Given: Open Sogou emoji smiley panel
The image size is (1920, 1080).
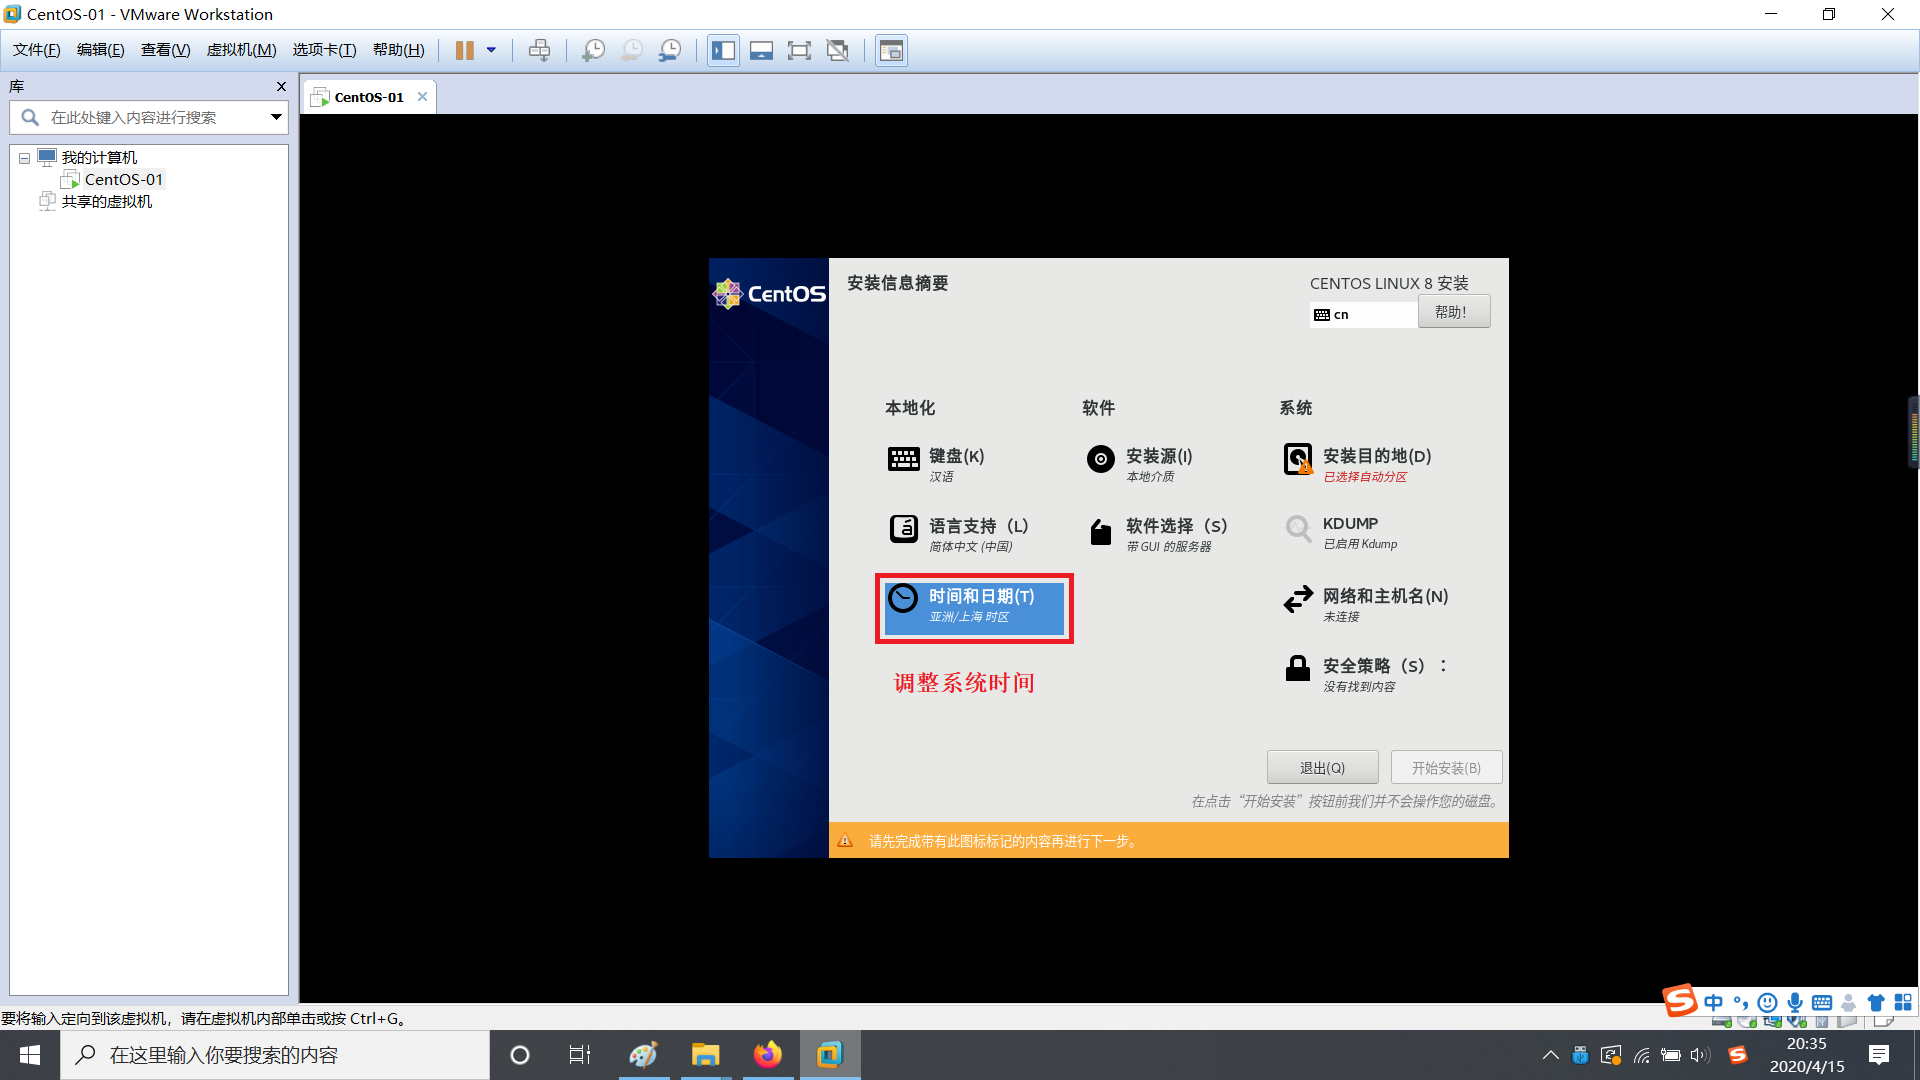Looking at the screenshot, I should pyautogui.click(x=1767, y=1002).
